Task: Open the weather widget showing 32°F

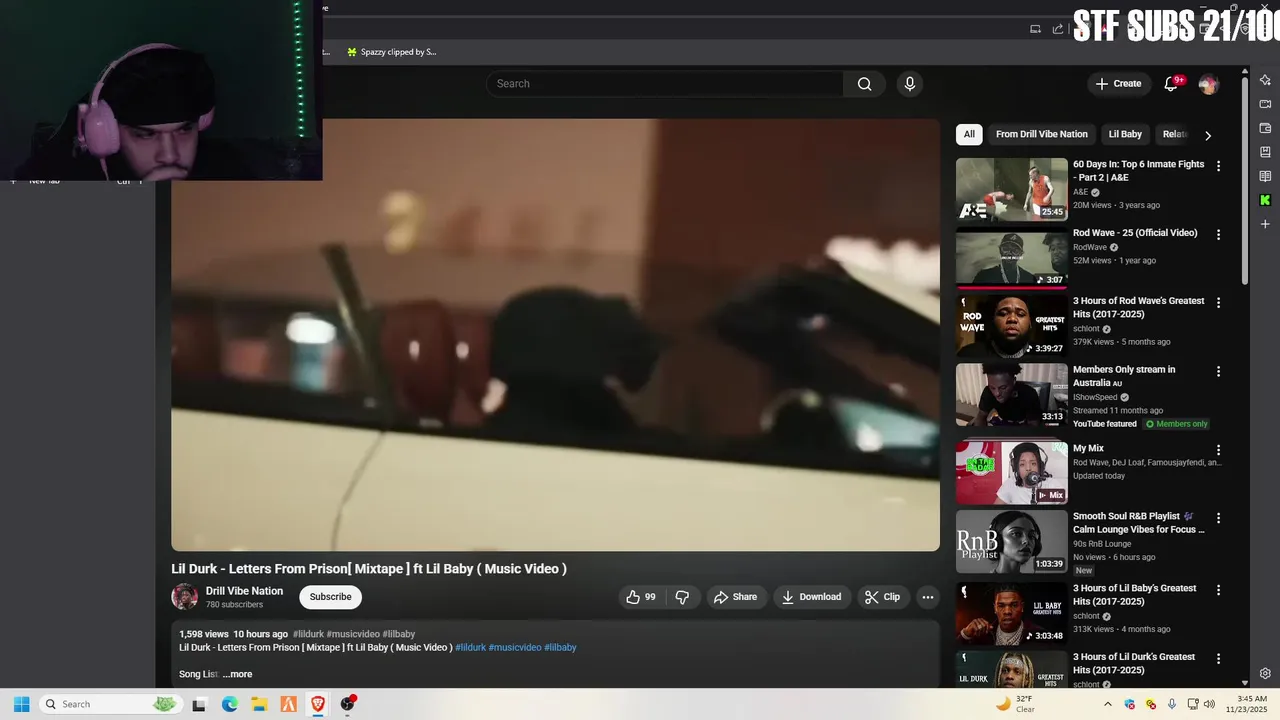Action: pos(1016,704)
